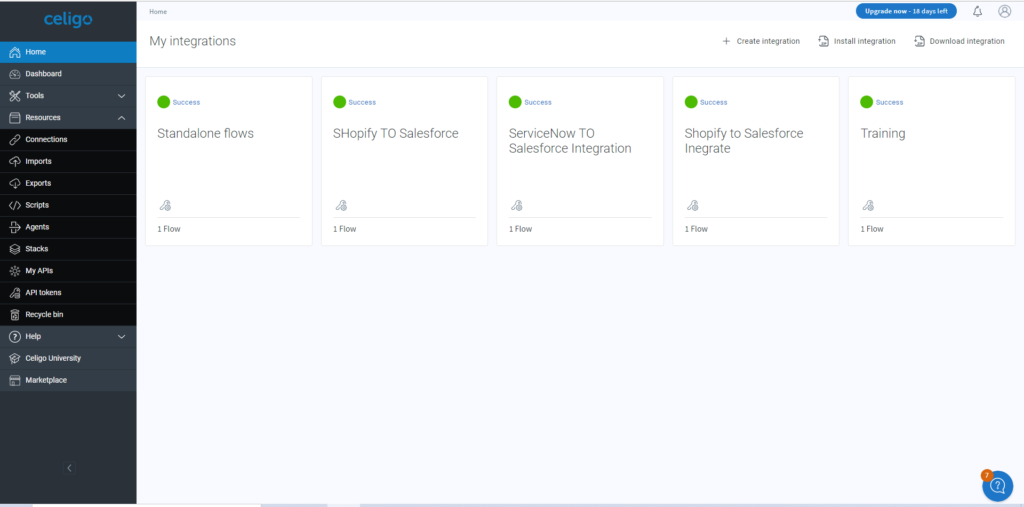Collapse the Resources section chevron
Screen dimensions: 1024x507
pos(121,118)
